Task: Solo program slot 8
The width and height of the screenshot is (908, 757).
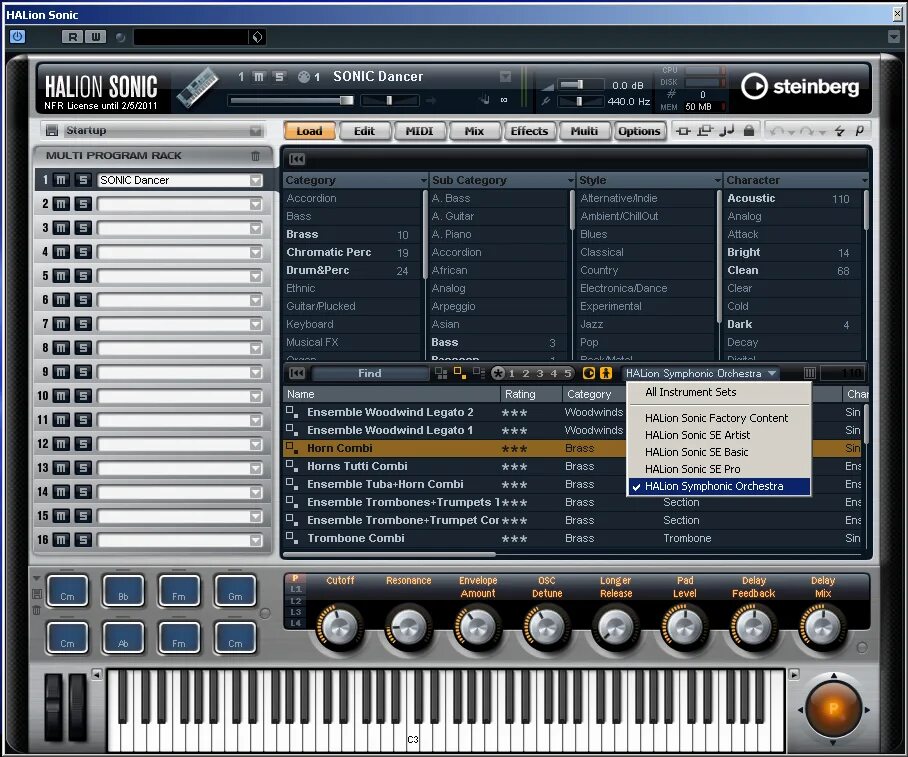Action: click(x=83, y=348)
